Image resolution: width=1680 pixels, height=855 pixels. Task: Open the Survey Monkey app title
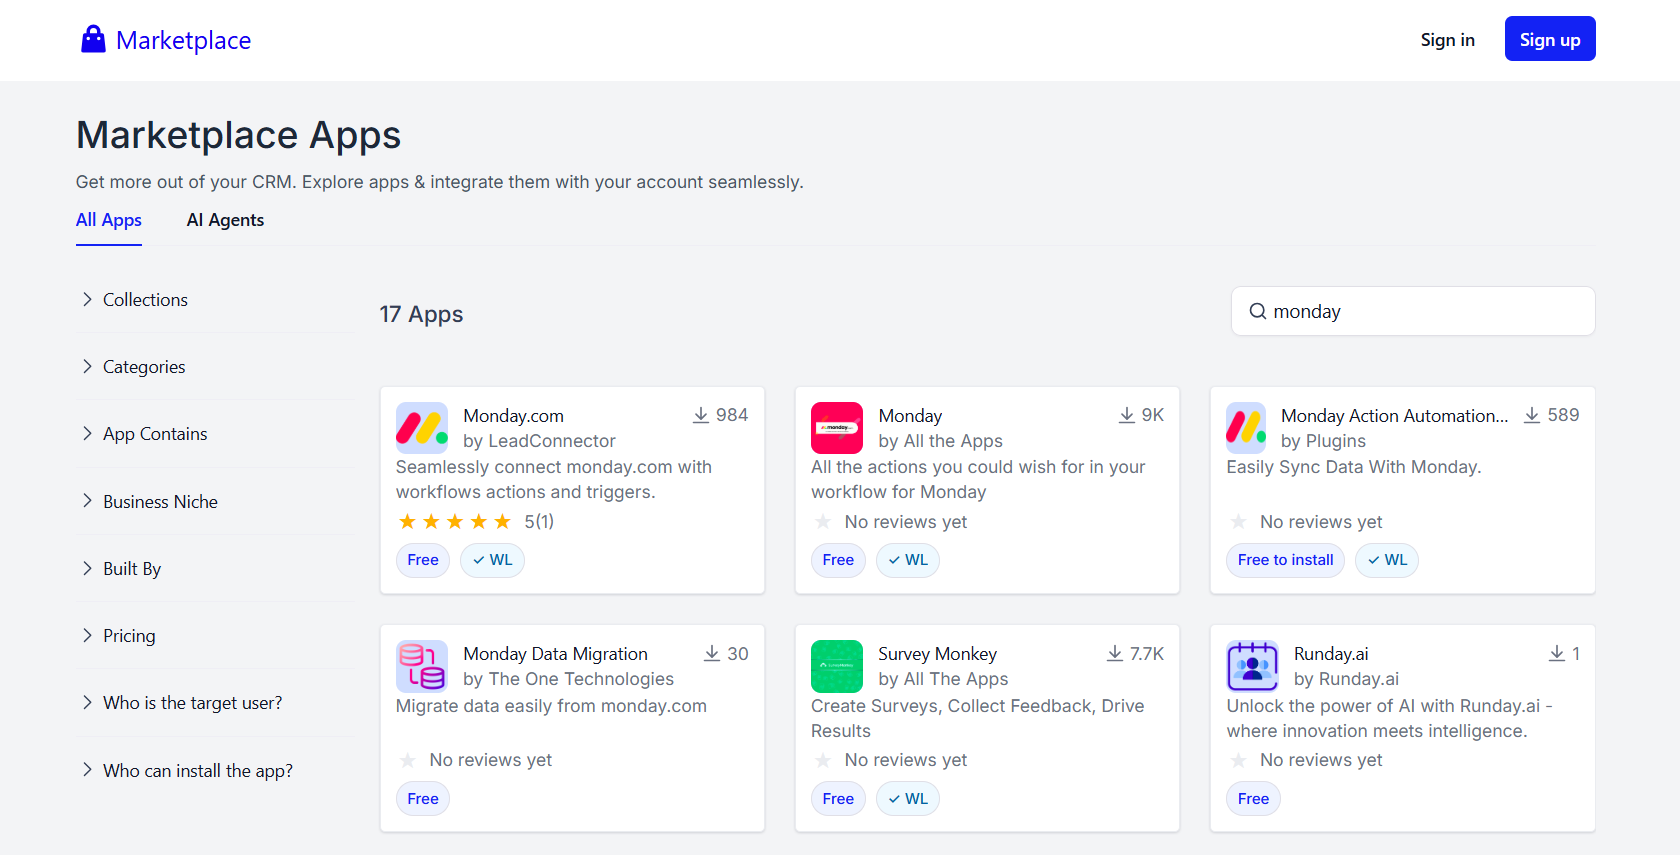click(x=937, y=654)
